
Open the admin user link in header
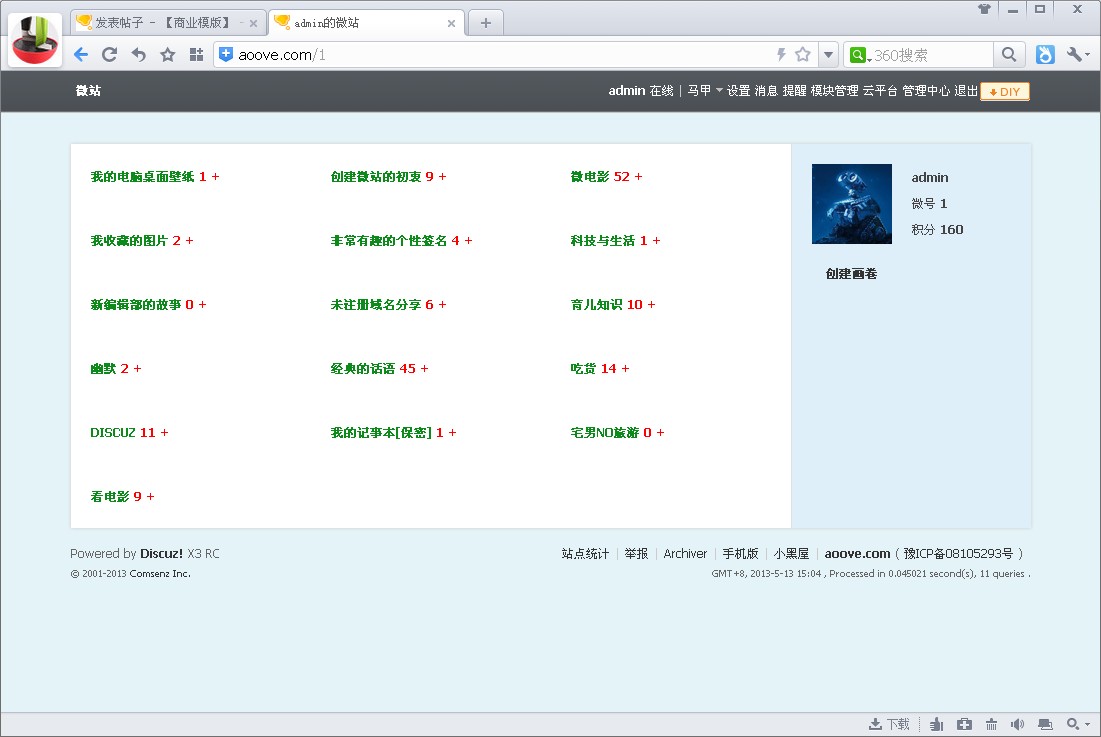pos(626,91)
